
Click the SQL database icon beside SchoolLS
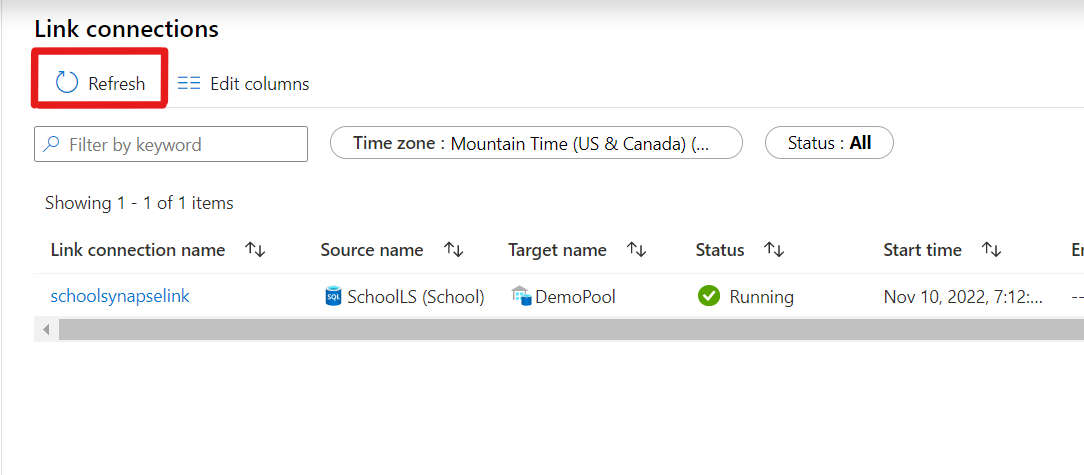tap(333, 296)
